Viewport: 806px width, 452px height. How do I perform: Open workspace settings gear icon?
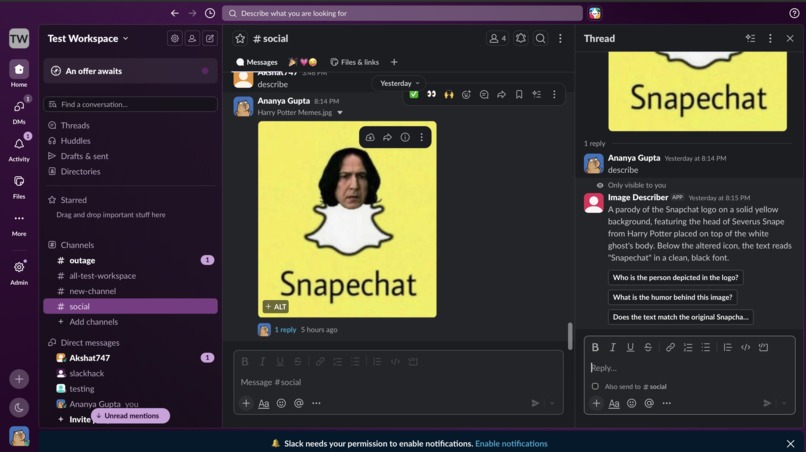175,38
